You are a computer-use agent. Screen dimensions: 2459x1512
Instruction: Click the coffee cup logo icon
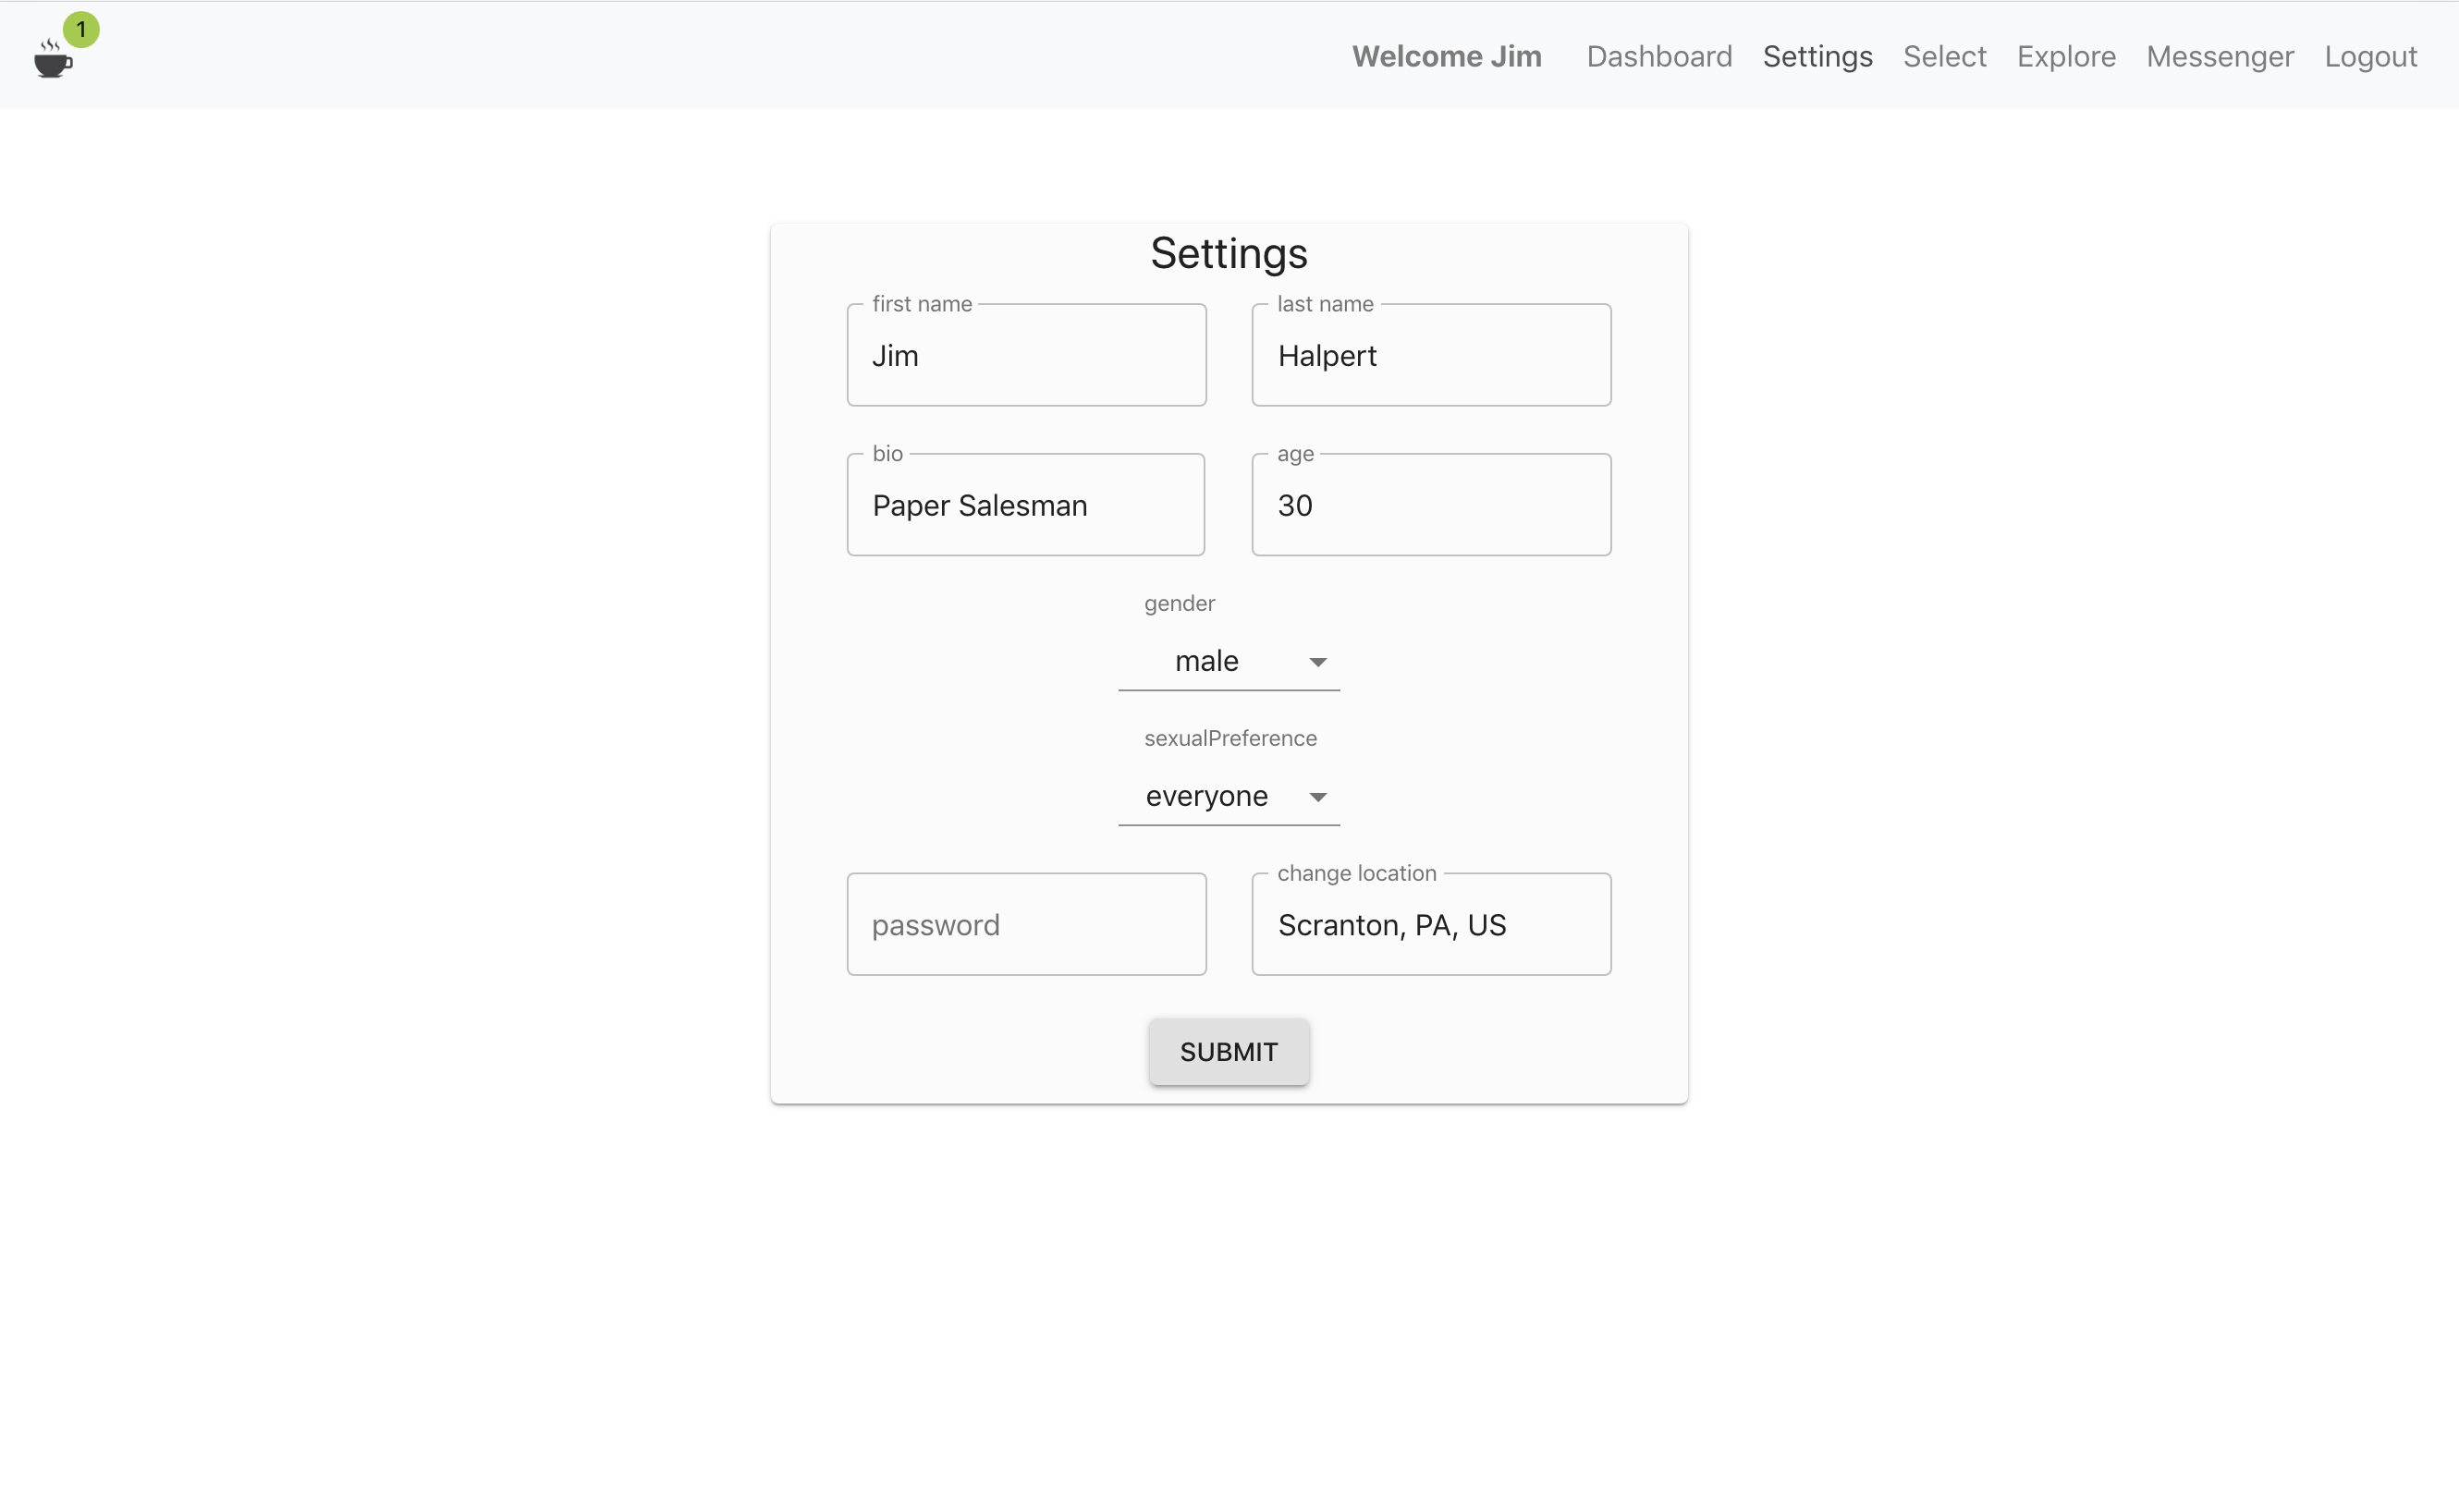(52, 61)
